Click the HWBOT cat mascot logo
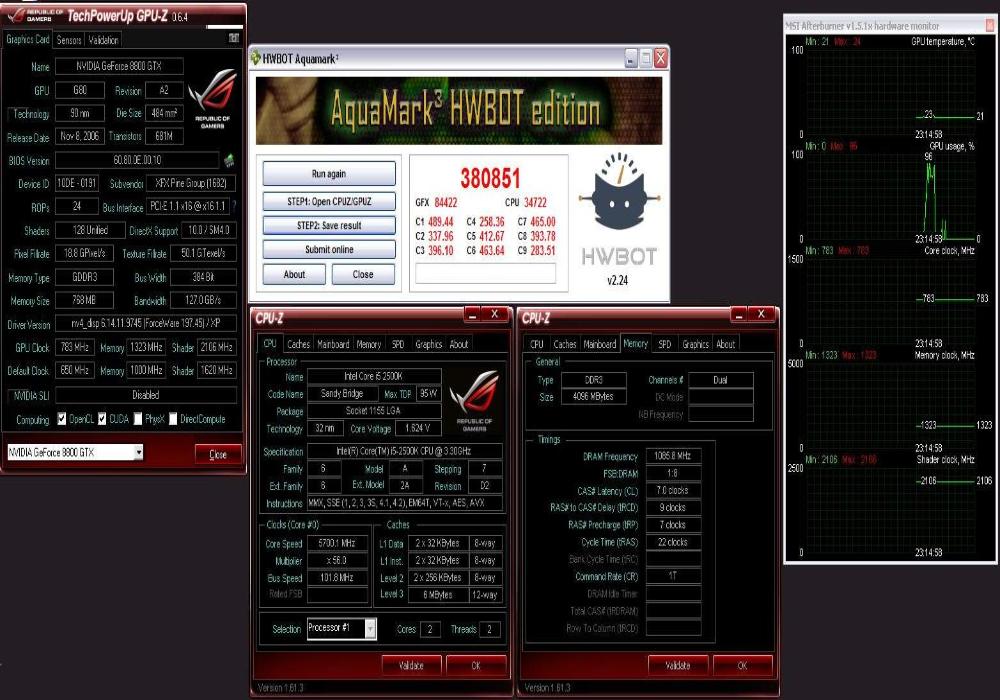 point(619,193)
